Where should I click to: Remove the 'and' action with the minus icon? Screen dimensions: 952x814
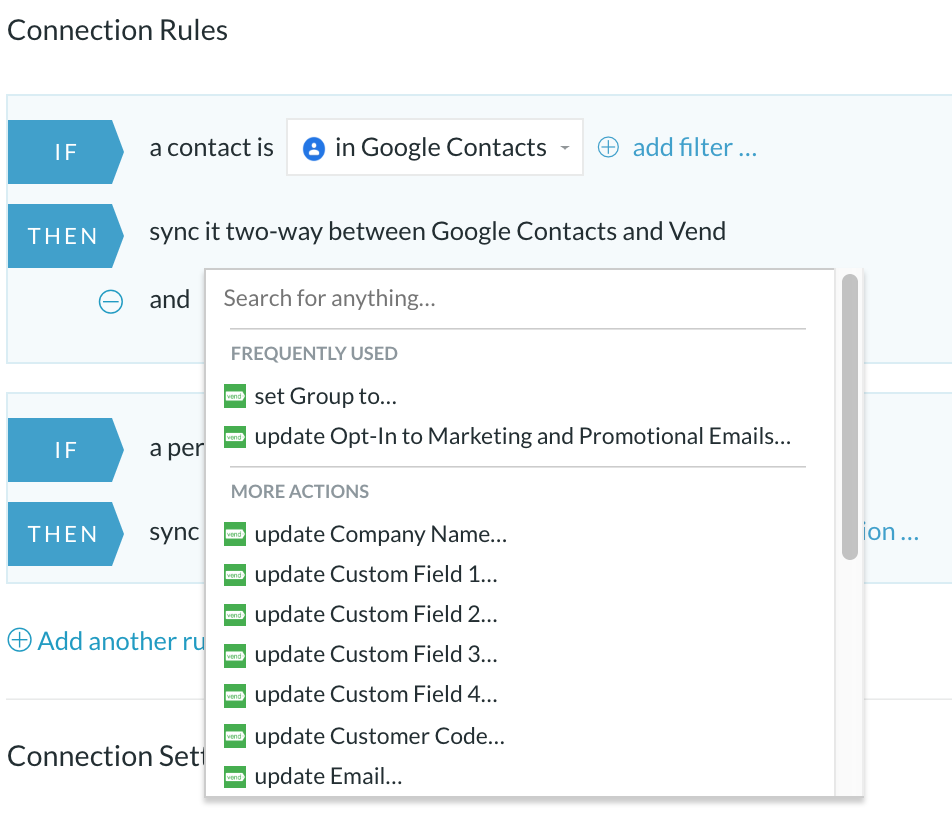[x=110, y=302]
